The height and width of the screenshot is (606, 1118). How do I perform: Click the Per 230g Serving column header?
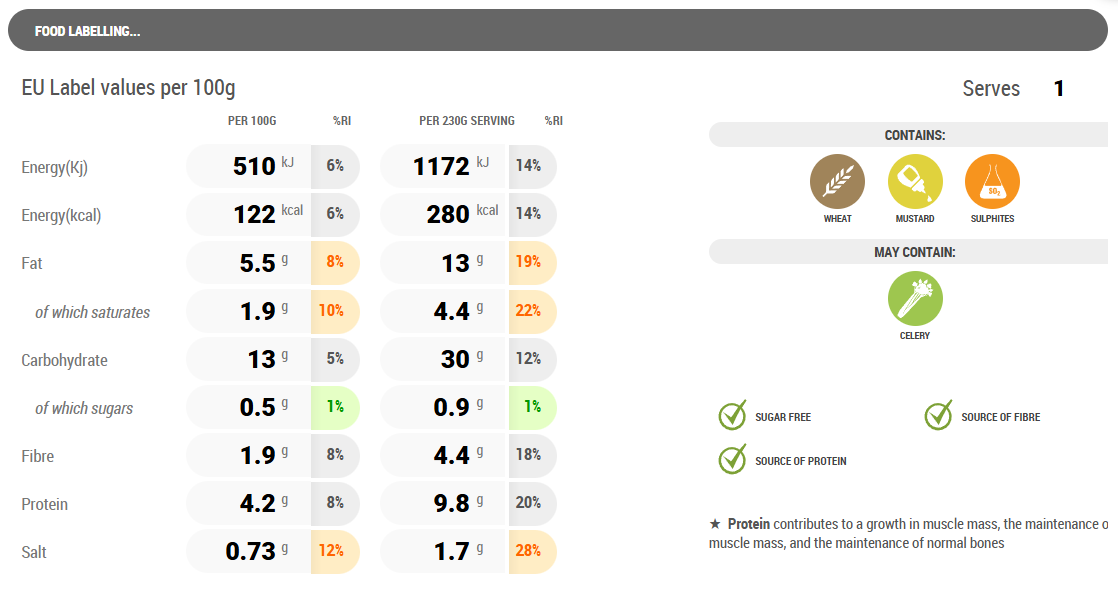tap(467, 121)
